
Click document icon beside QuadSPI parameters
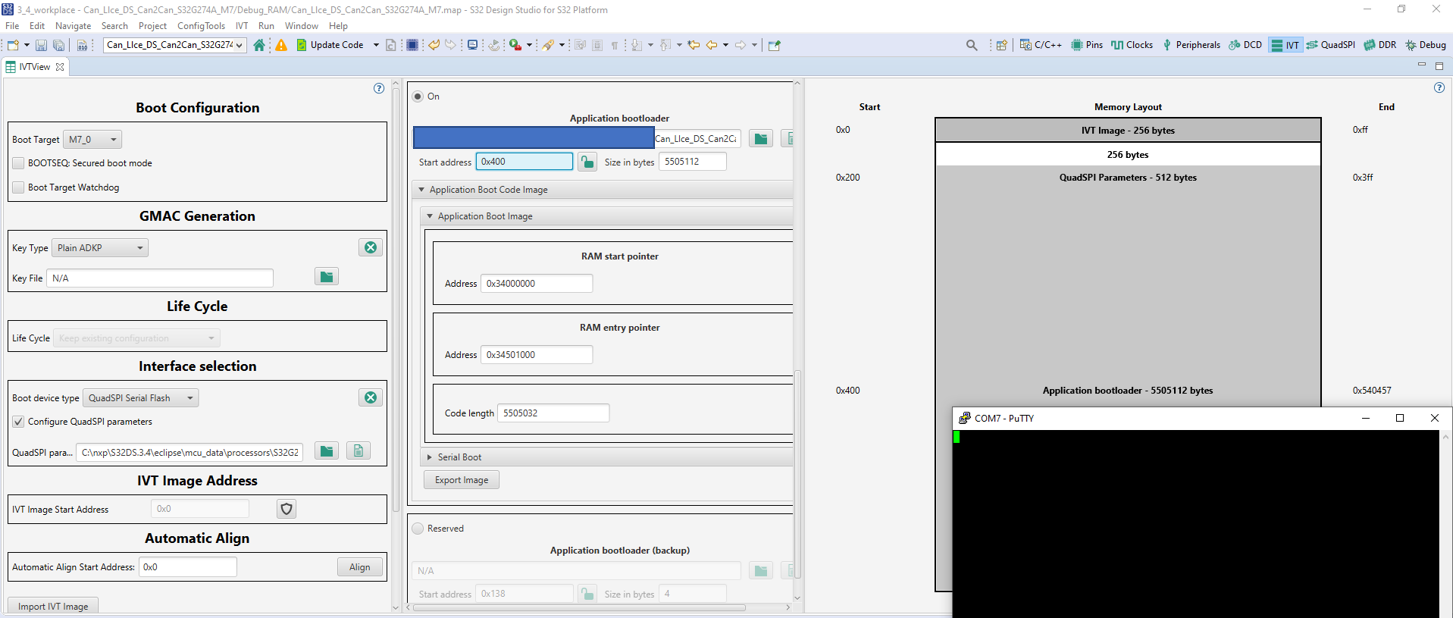(x=358, y=451)
